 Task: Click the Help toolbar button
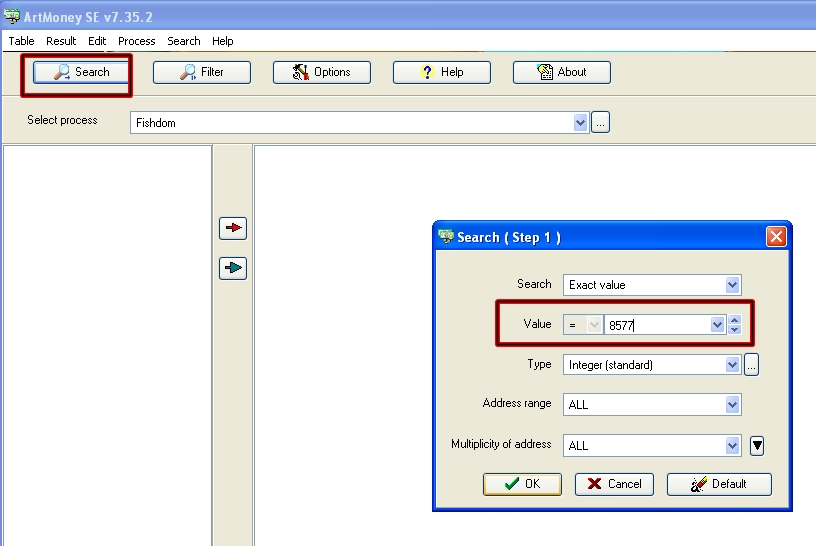[442, 72]
